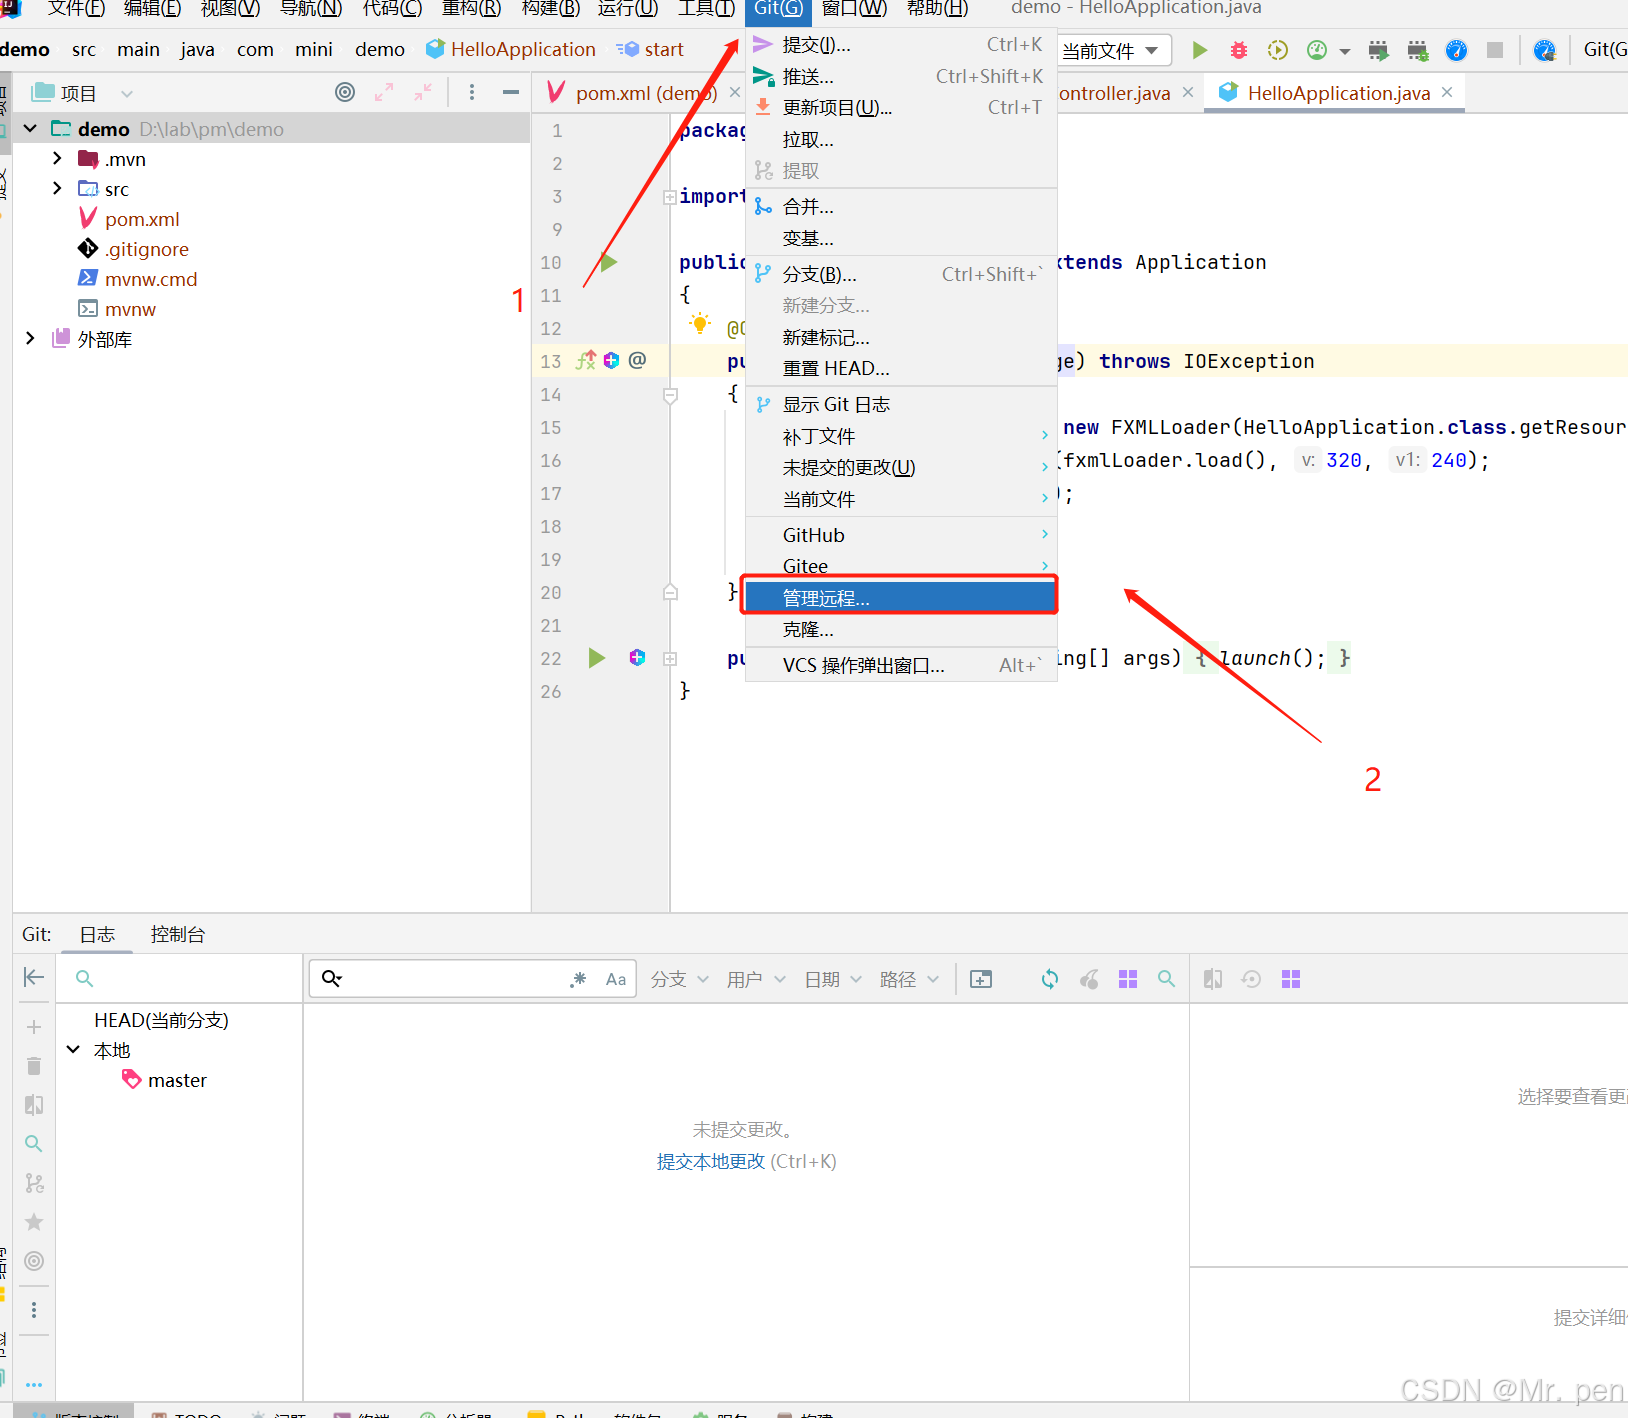Open the GitHub submenu
Image resolution: width=1628 pixels, height=1418 pixels.
[x=901, y=536]
